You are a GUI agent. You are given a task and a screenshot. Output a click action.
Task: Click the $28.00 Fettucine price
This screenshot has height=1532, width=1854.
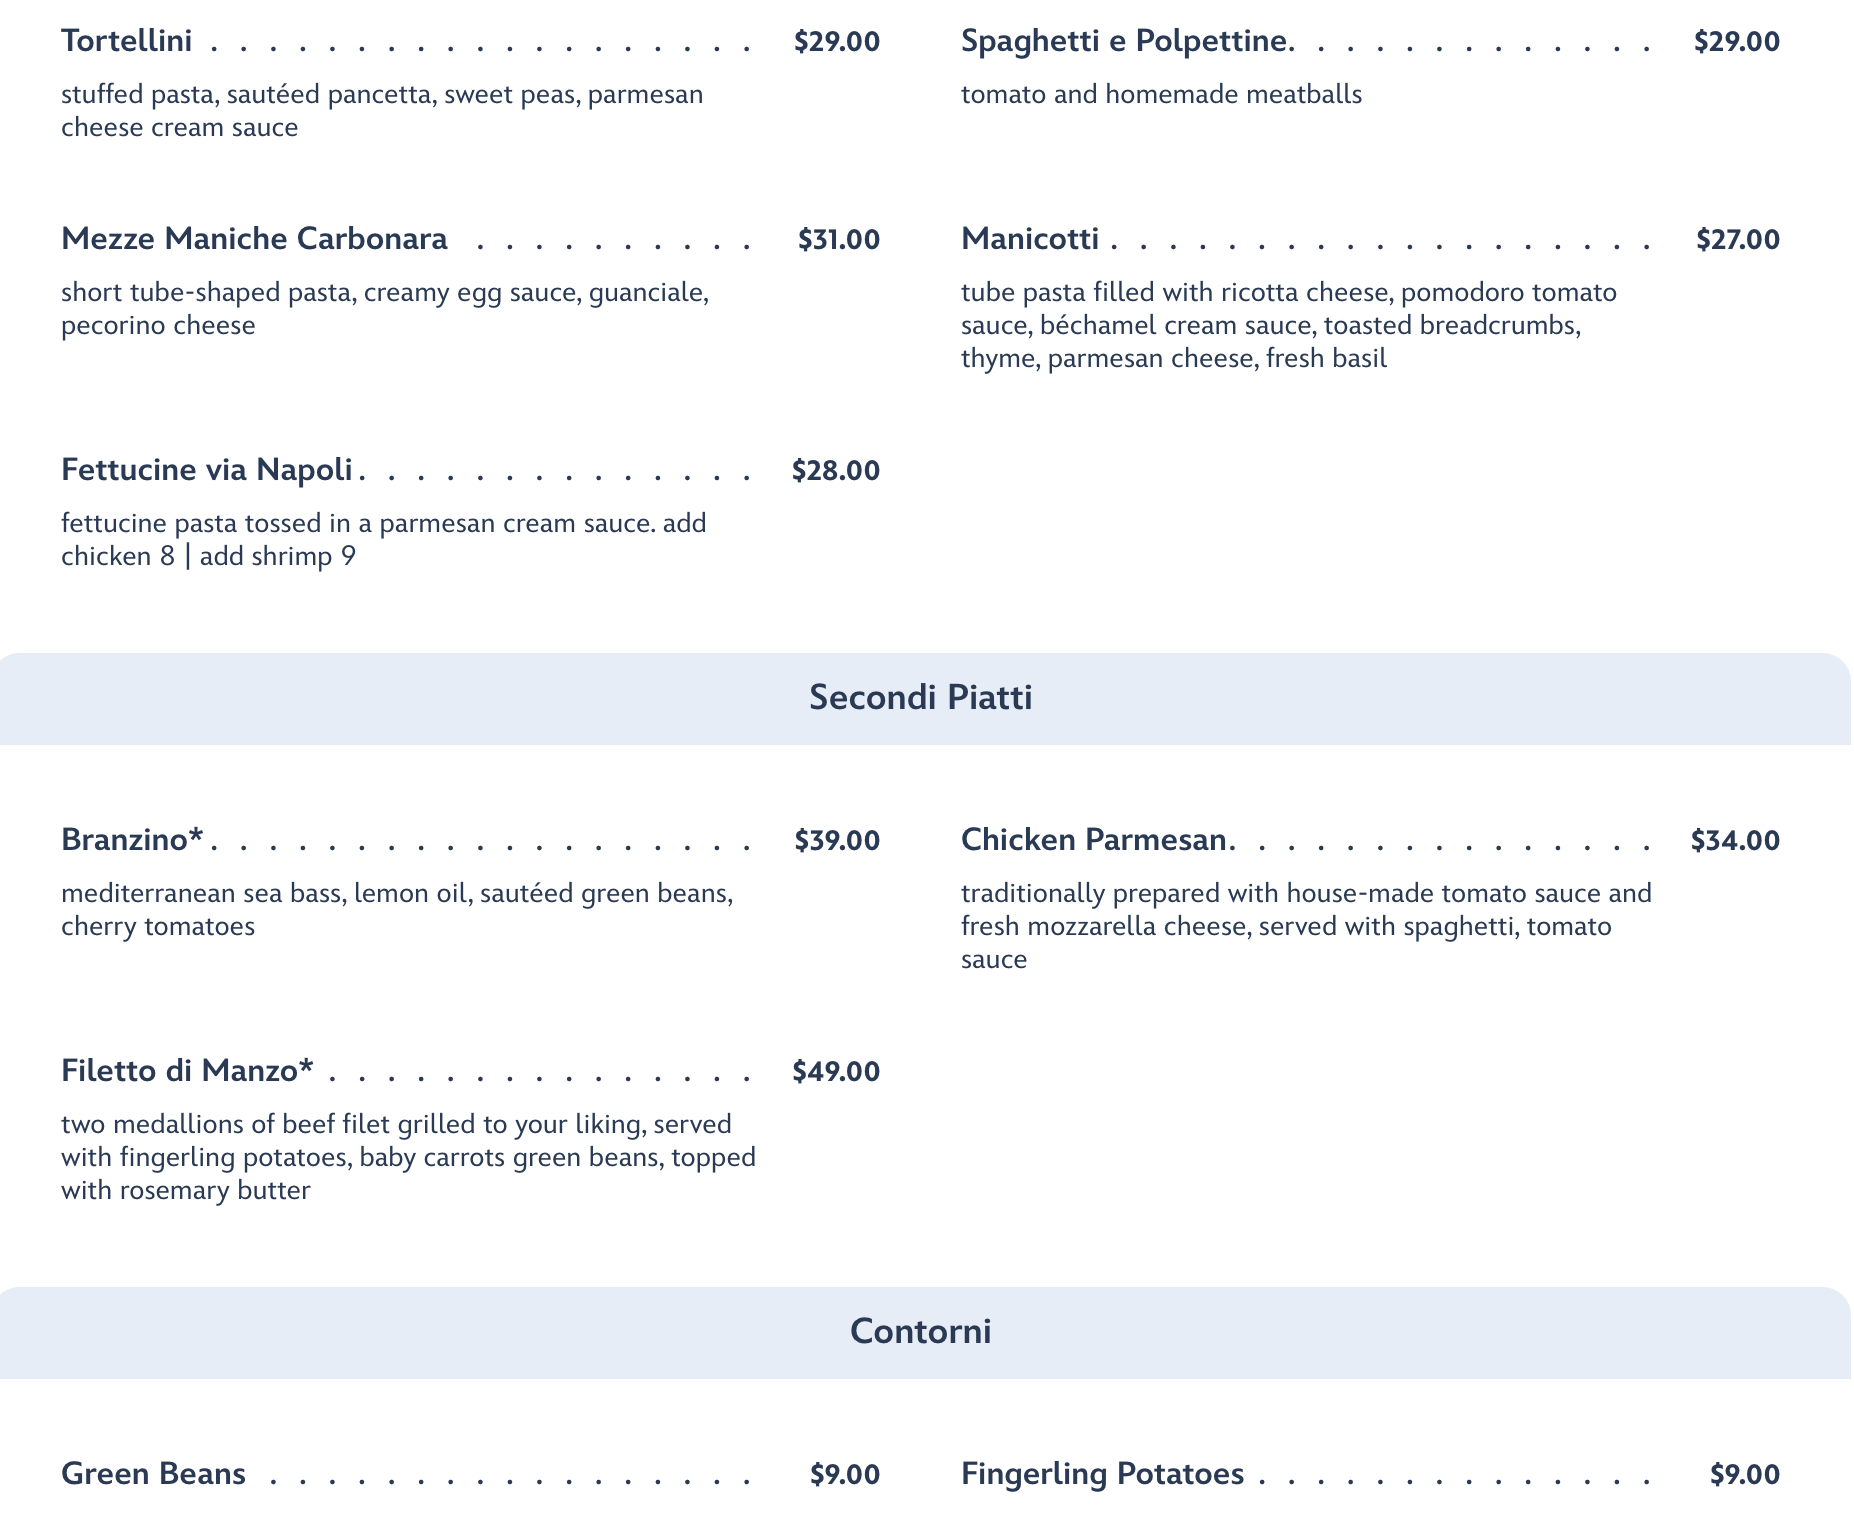pyautogui.click(x=835, y=471)
